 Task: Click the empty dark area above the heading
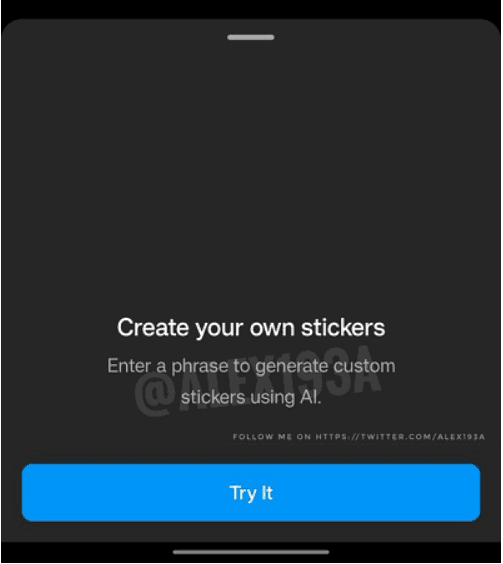click(x=251, y=173)
